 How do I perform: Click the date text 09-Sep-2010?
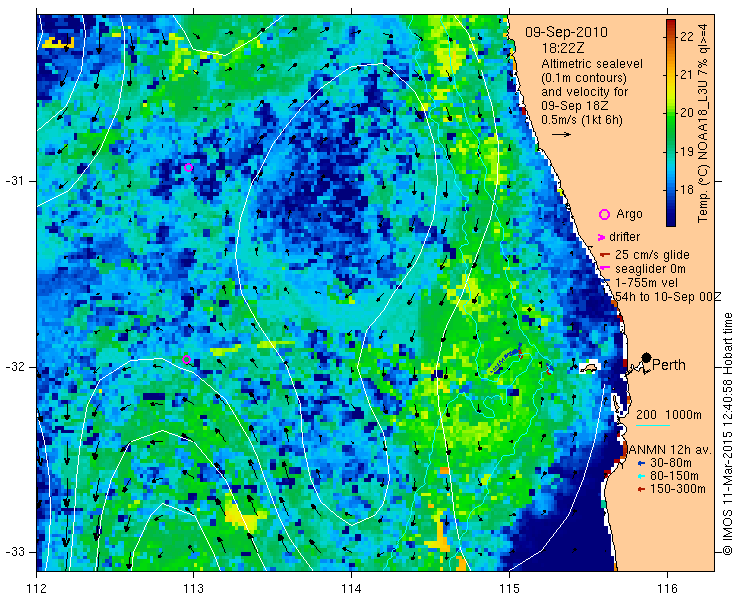(566, 32)
